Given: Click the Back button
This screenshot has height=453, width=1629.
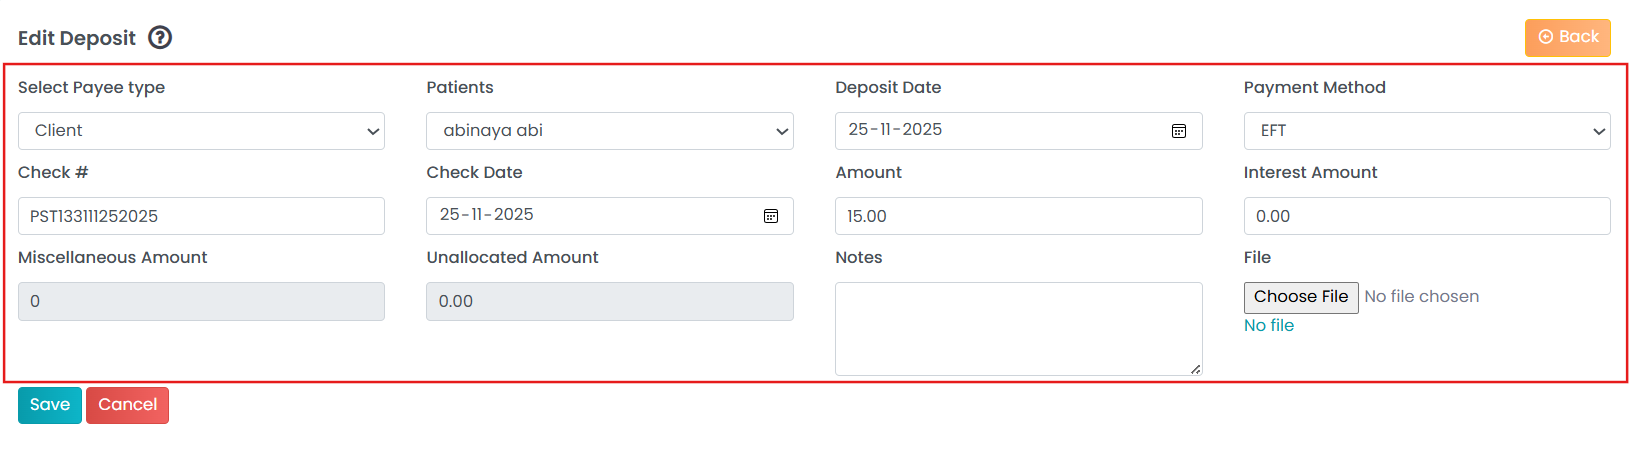Looking at the screenshot, I should [x=1567, y=37].
